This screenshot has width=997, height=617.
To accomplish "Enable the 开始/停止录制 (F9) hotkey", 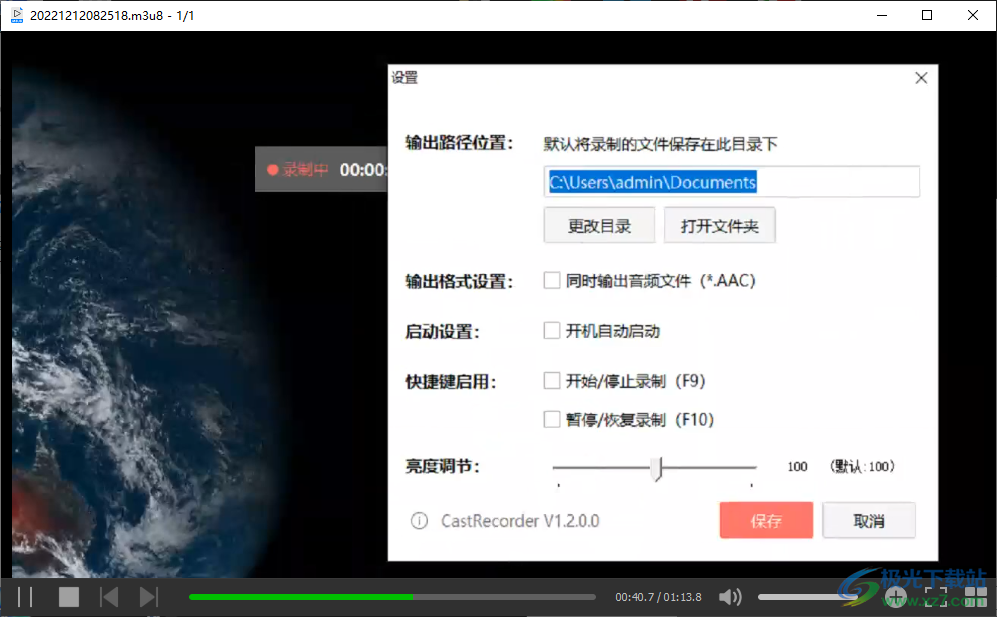I will click(x=551, y=381).
